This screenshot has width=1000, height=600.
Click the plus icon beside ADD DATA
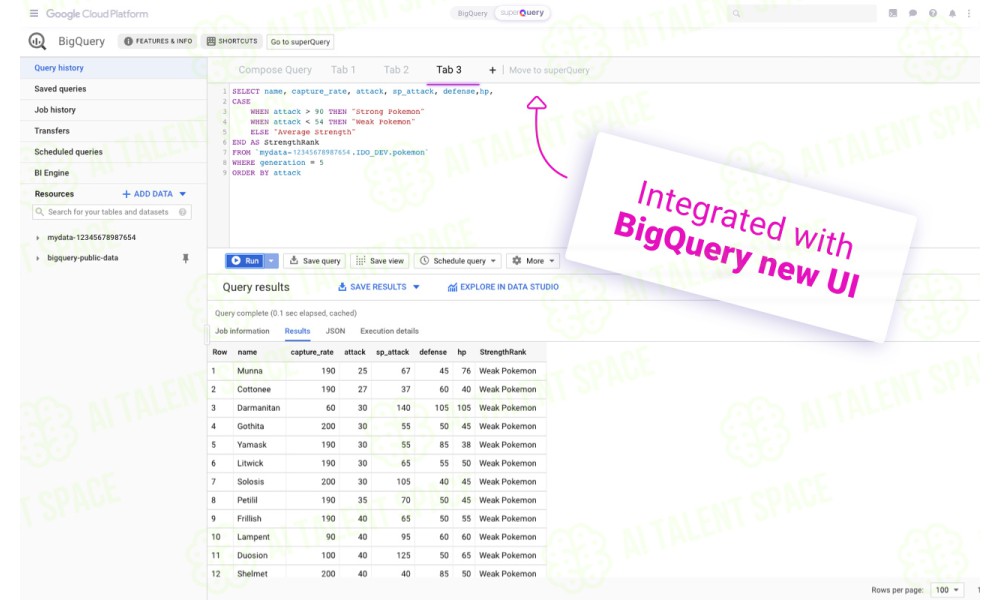(x=126, y=194)
